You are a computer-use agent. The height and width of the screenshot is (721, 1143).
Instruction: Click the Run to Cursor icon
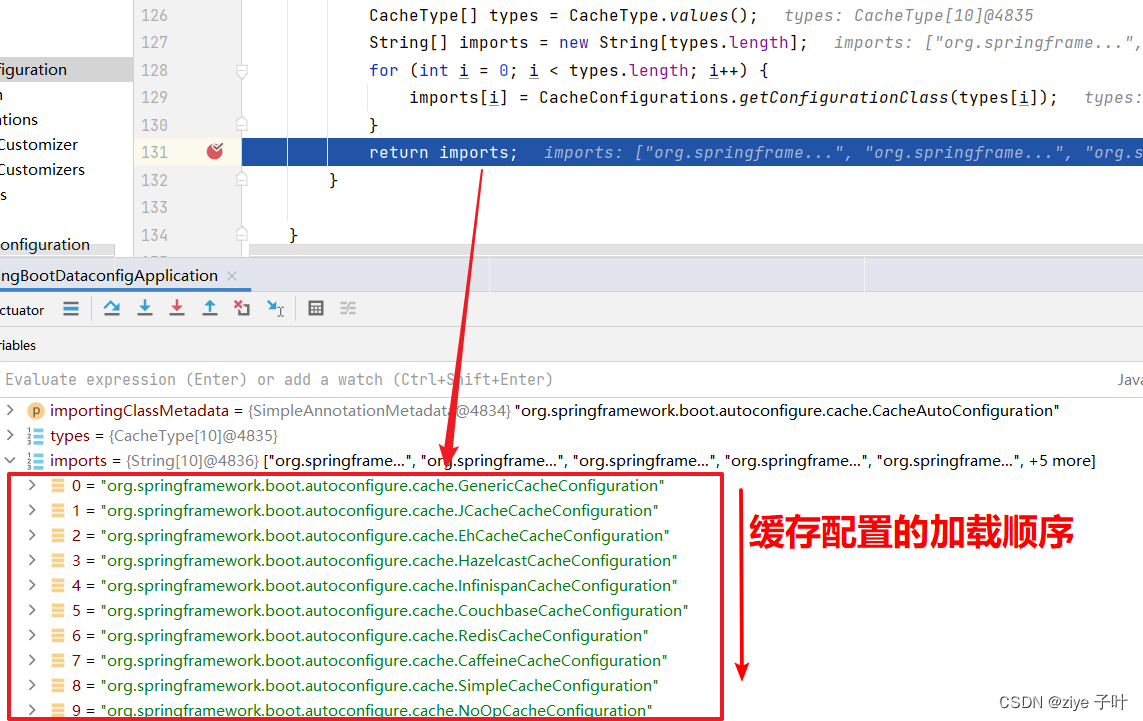276,308
